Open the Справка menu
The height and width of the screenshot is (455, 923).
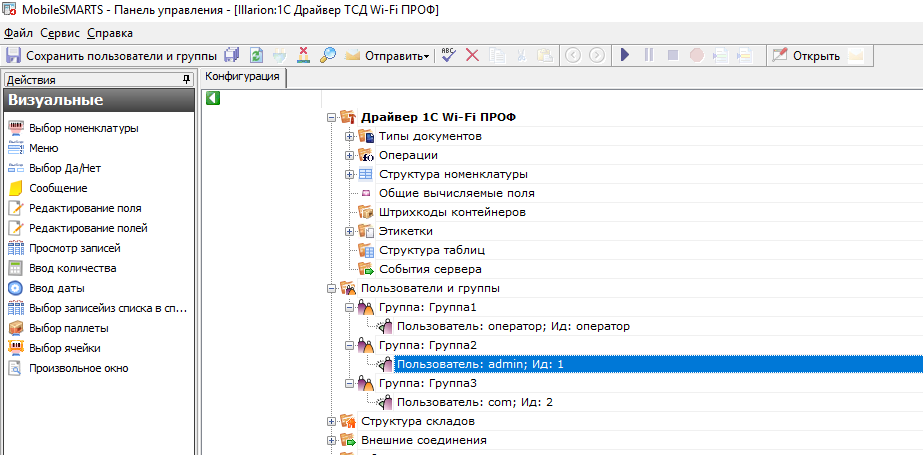[x=110, y=33]
